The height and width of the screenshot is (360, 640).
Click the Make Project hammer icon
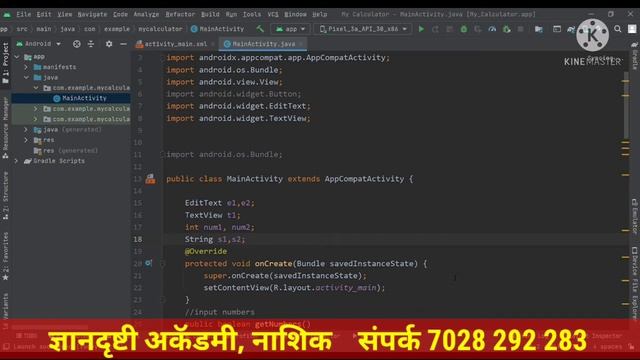(260, 29)
